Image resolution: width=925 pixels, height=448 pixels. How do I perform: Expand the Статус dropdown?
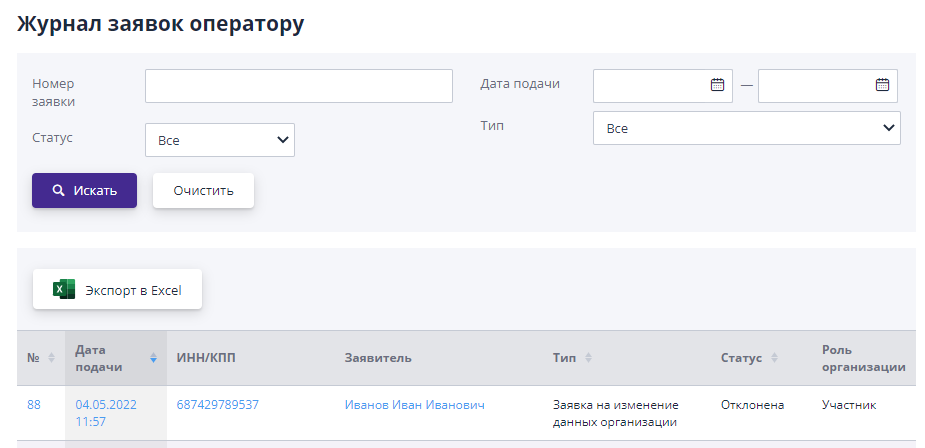[220, 141]
